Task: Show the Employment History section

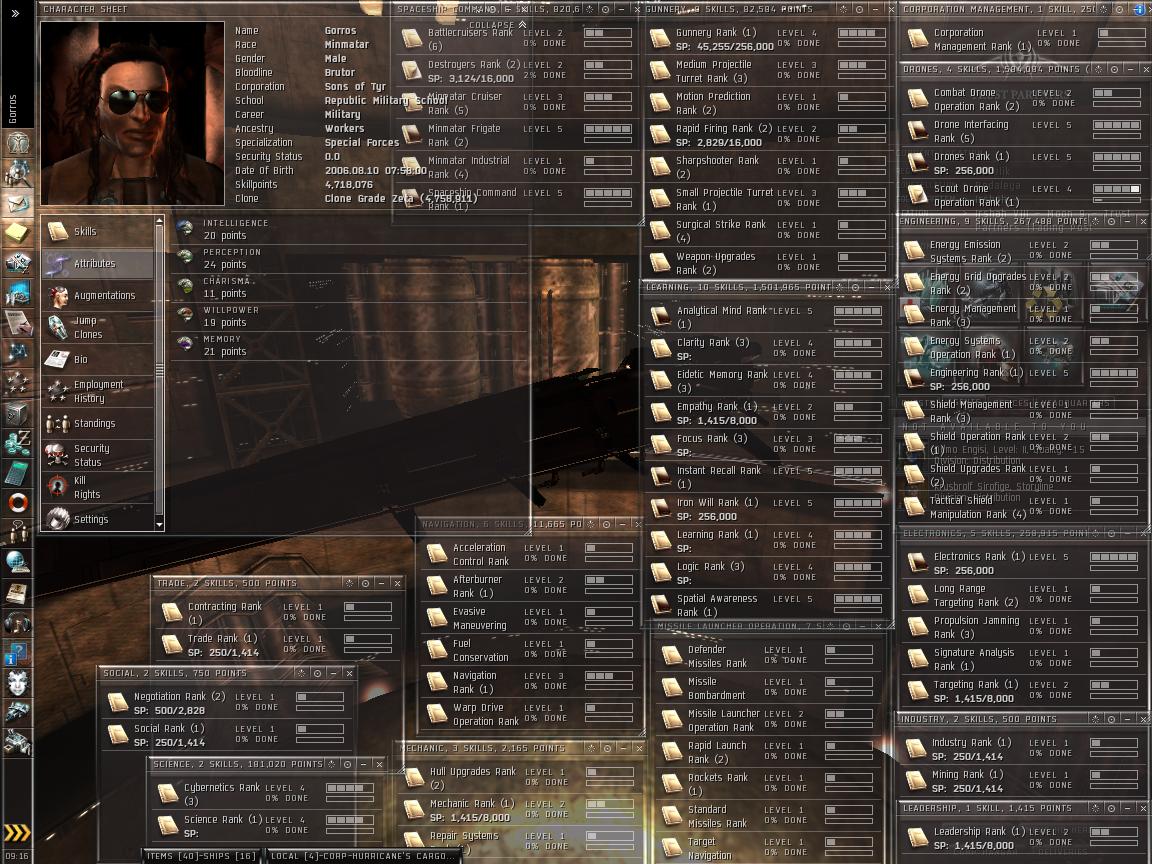Action: 98,391
